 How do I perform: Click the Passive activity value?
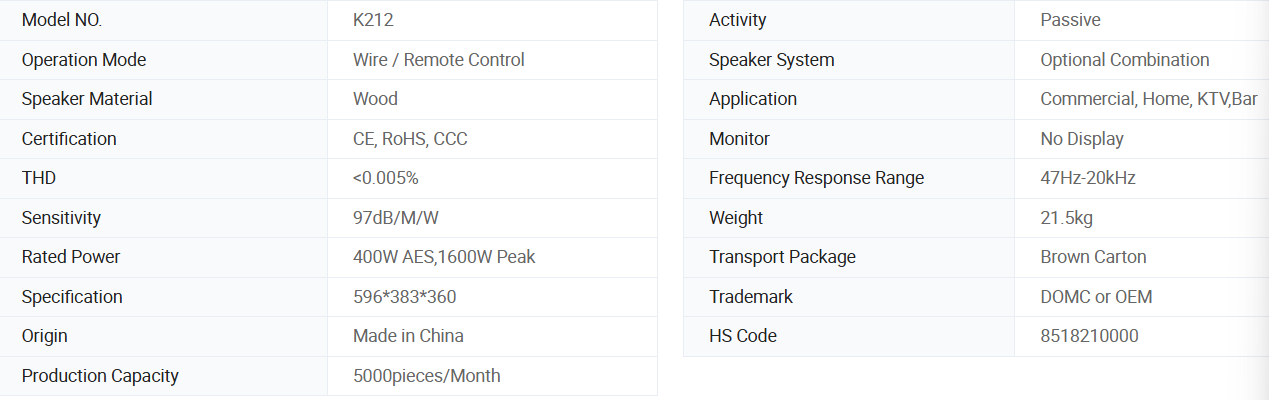(1070, 20)
